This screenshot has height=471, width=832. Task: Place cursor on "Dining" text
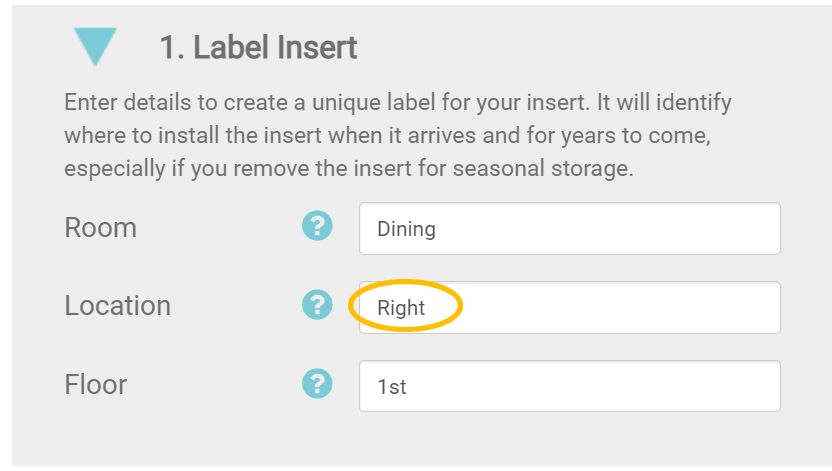tap(406, 229)
